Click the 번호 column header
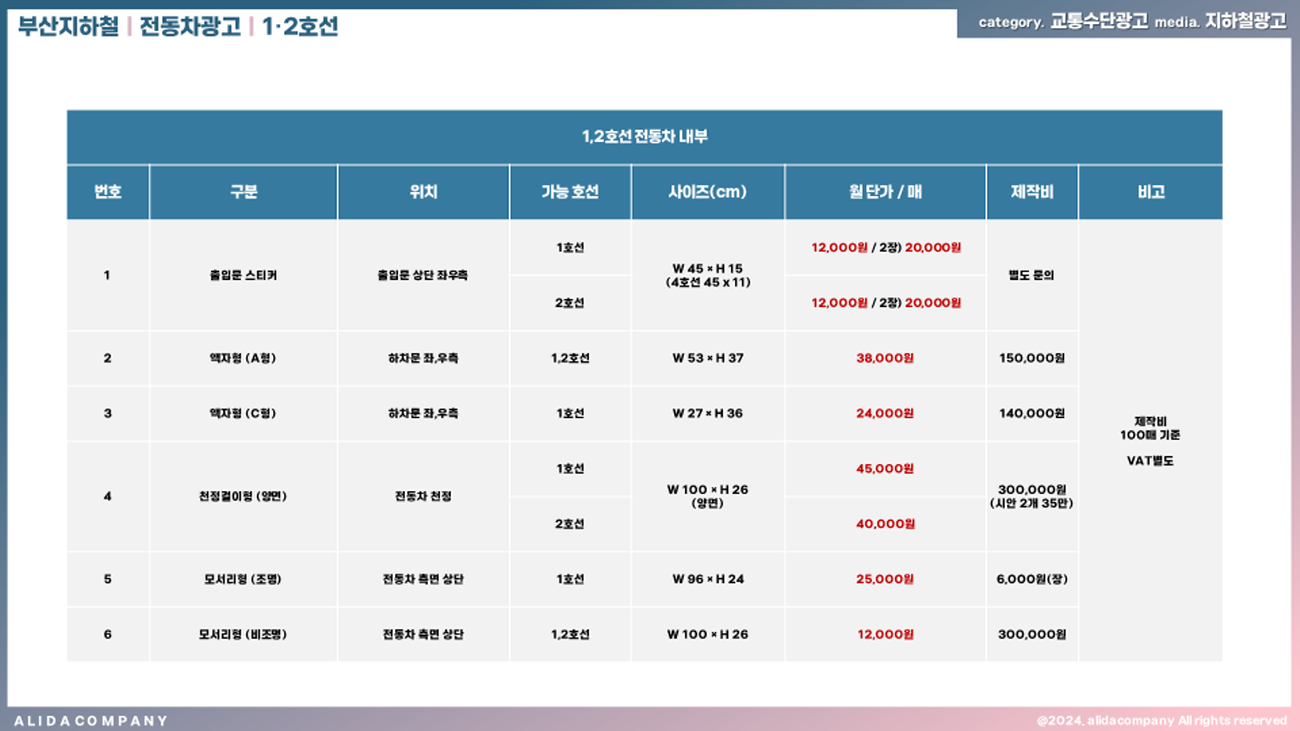This screenshot has height=731, width=1300. pos(108,192)
